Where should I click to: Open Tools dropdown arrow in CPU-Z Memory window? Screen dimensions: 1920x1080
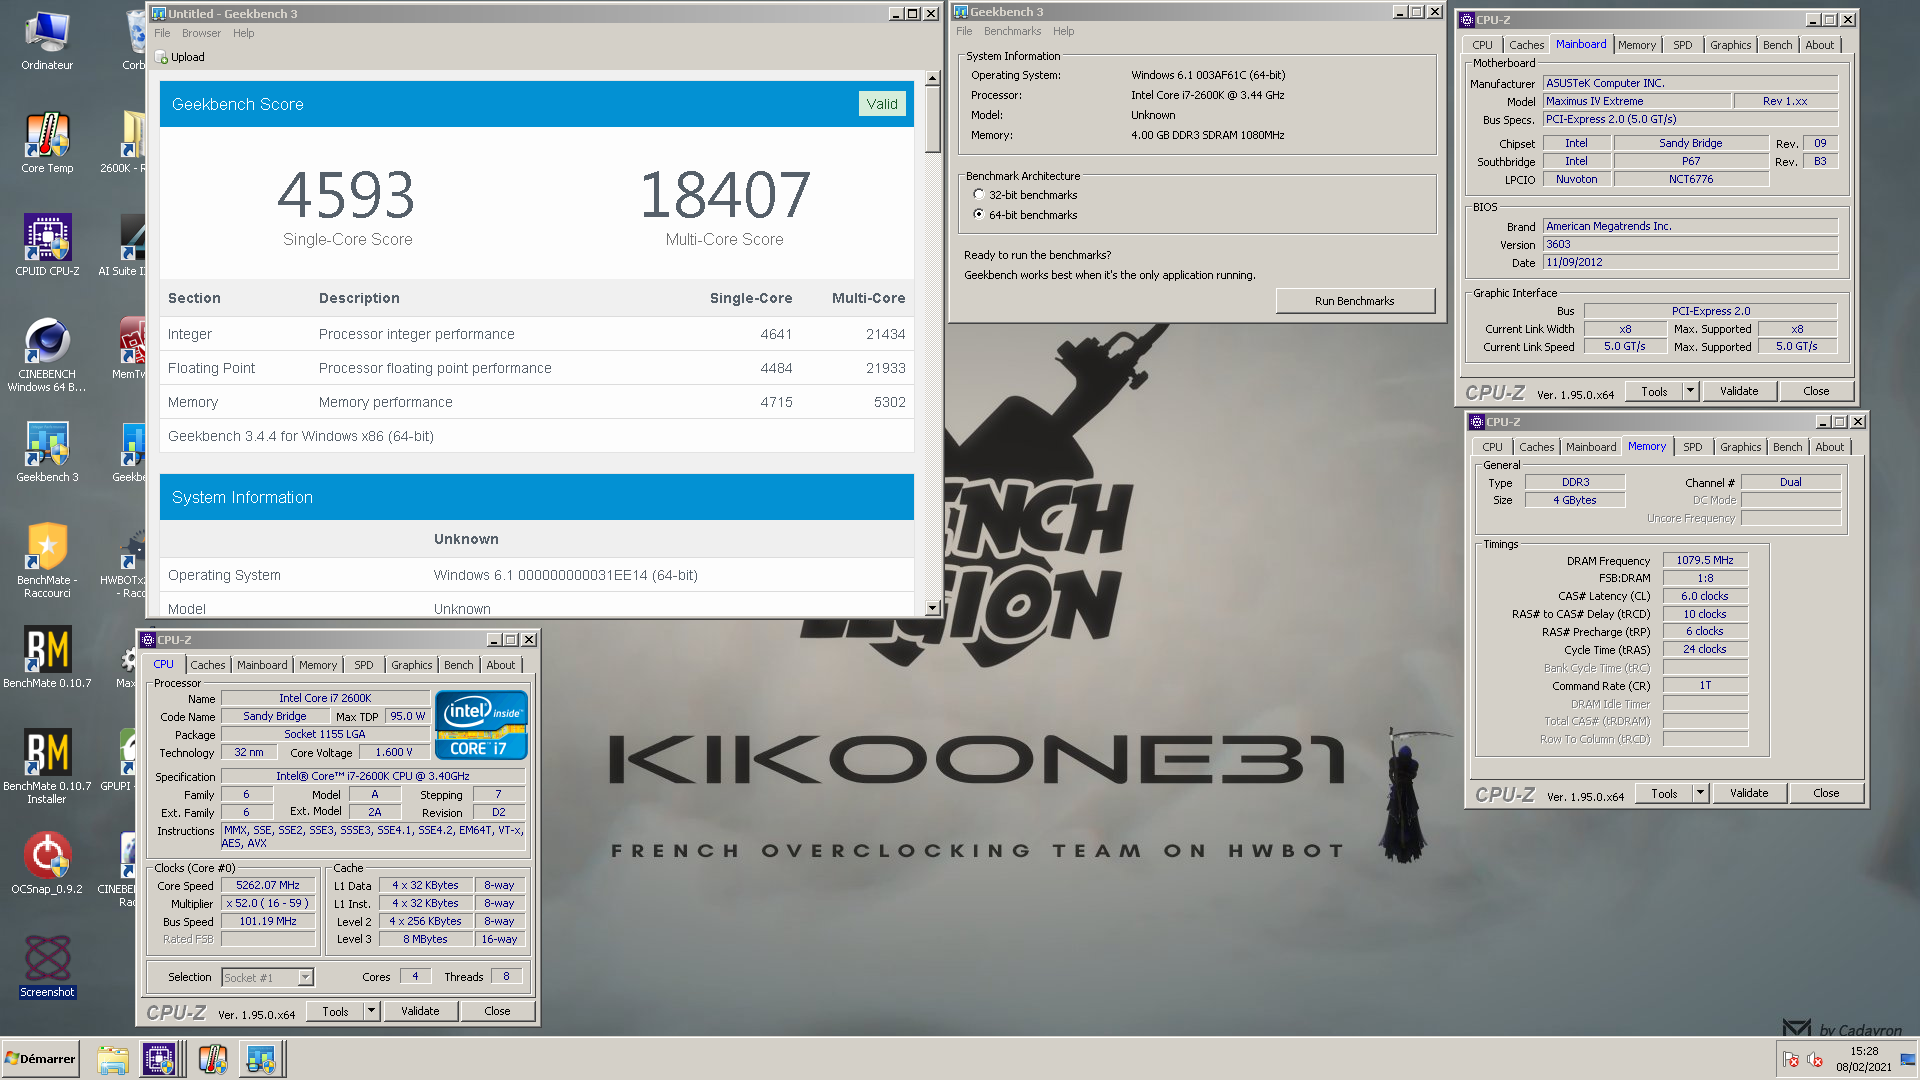point(1701,793)
